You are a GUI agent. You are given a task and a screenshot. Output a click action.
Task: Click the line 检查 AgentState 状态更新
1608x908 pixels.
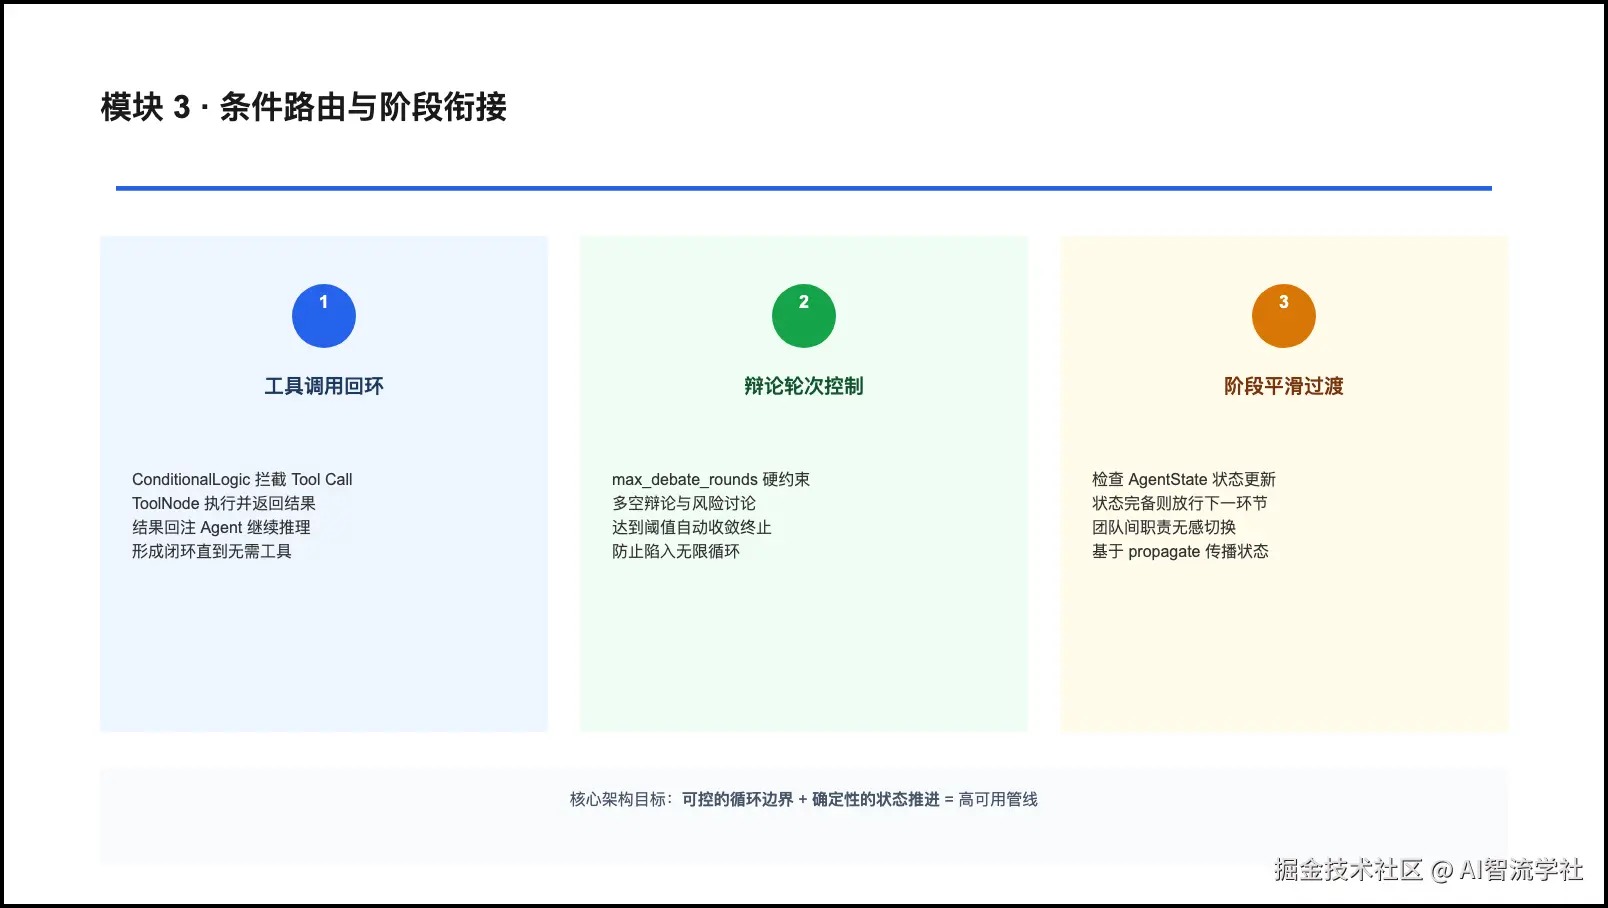tap(1184, 480)
